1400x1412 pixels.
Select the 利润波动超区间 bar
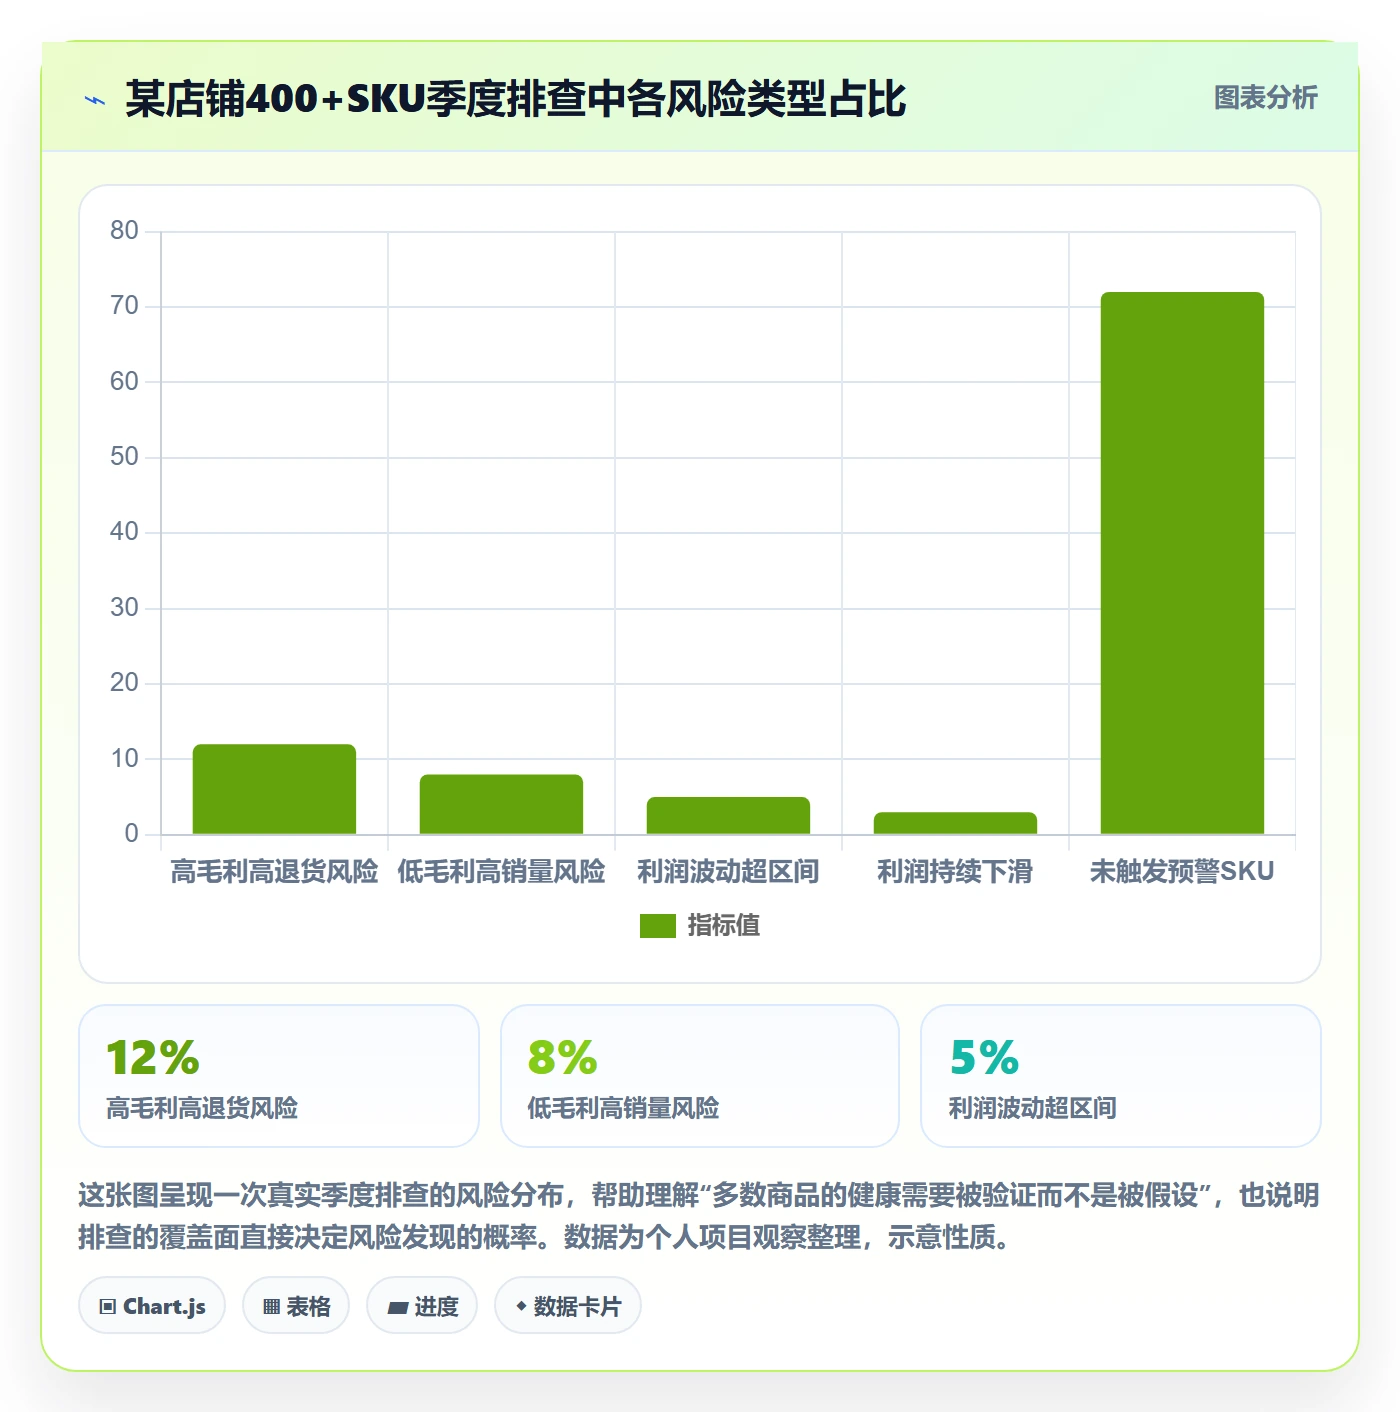tap(728, 815)
